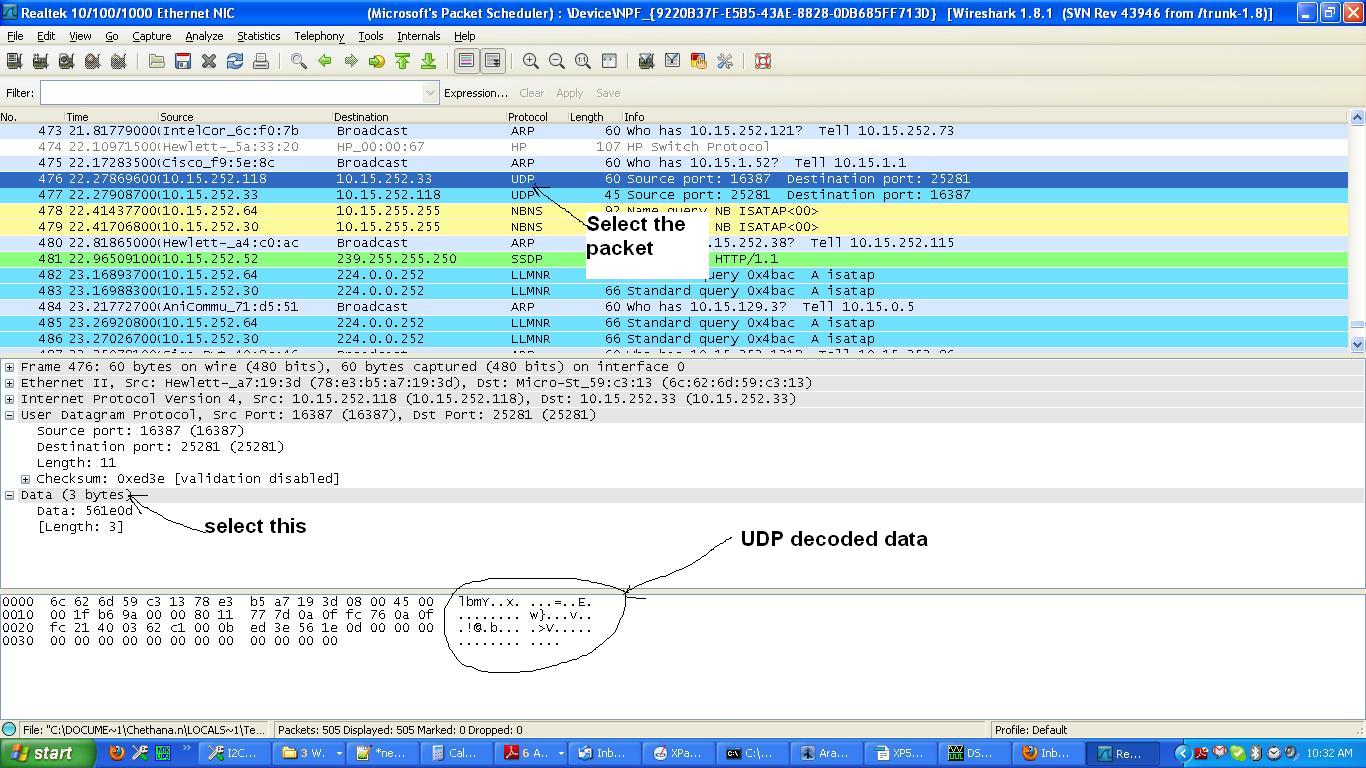This screenshot has height=768, width=1366.
Task: Open the capture interfaces list icon
Action: point(15,61)
